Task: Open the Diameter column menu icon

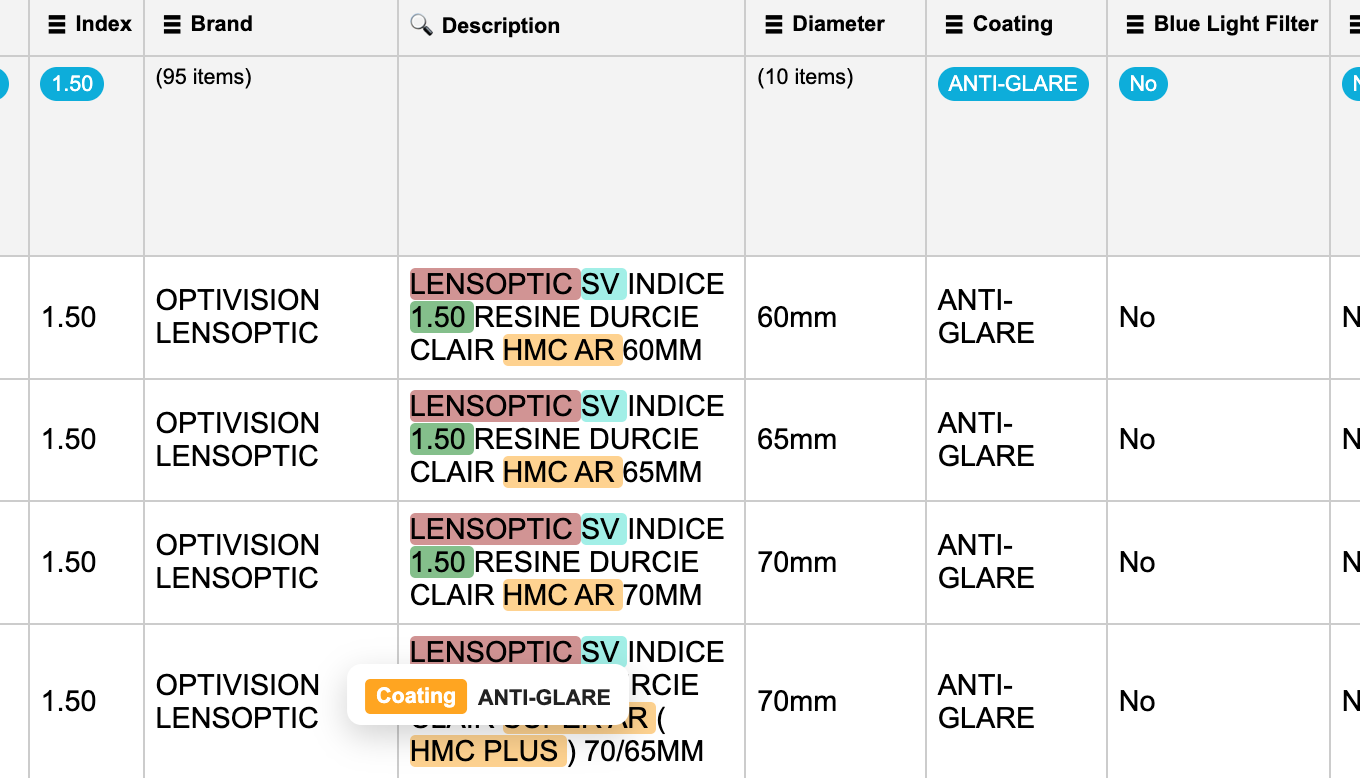Action: click(774, 24)
